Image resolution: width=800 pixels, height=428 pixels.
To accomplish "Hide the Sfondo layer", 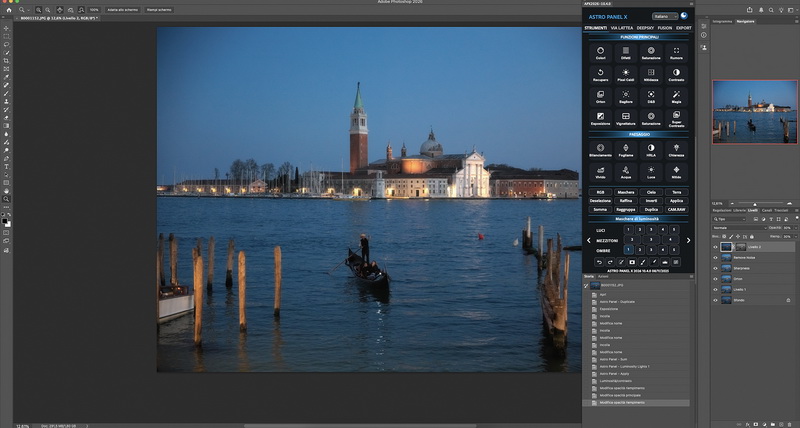I will coord(715,300).
